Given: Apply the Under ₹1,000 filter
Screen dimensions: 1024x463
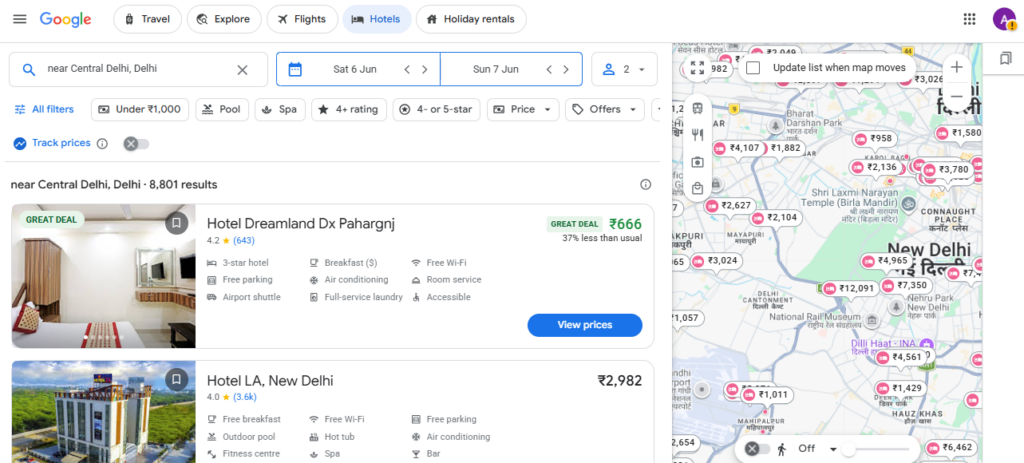Looking at the screenshot, I should coord(140,110).
